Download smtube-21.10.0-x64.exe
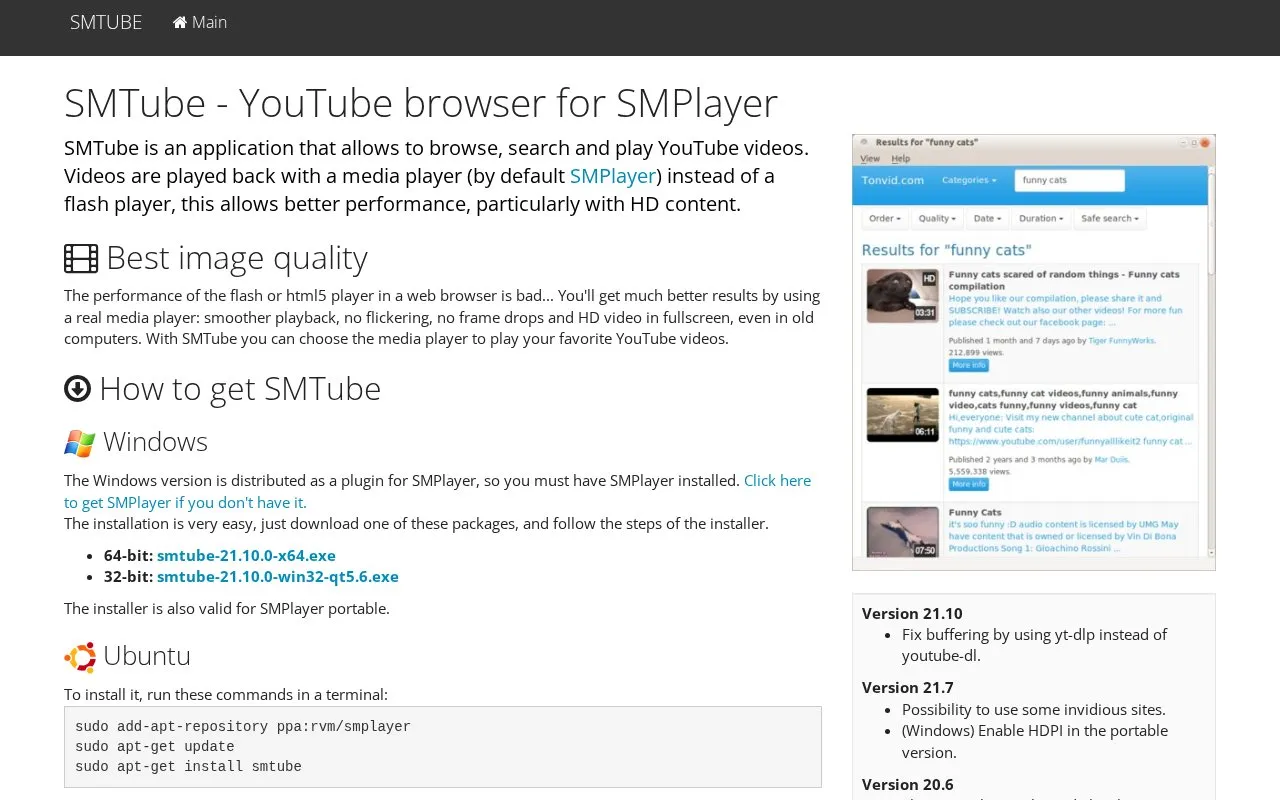This screenshot has width=1280, height=800. point(246,555)
